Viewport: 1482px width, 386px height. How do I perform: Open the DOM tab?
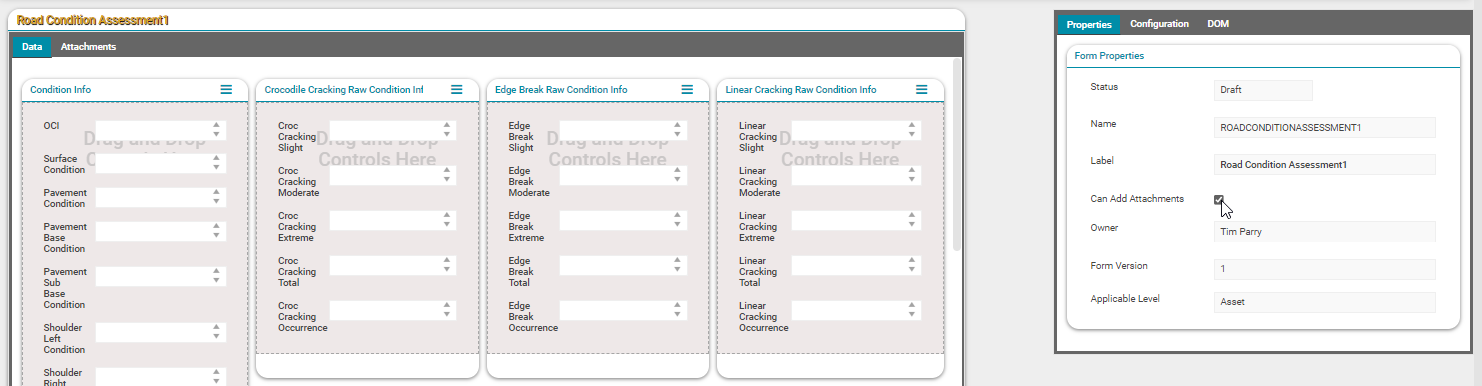point(1218,23)
